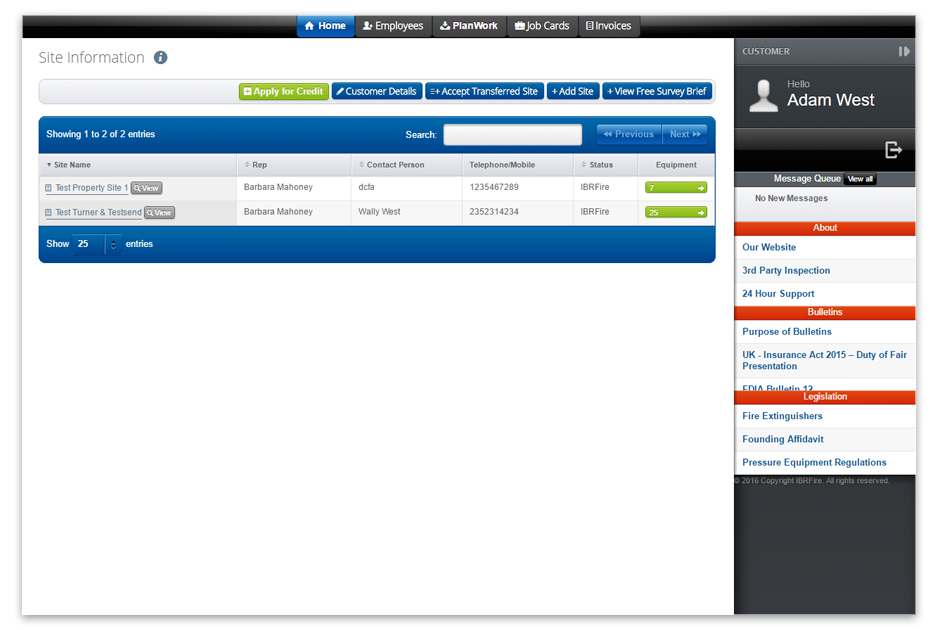The height and width of the screenshot is (630, 939).
Task: Click Accept Transferred Site button
Action: point(484,91)
